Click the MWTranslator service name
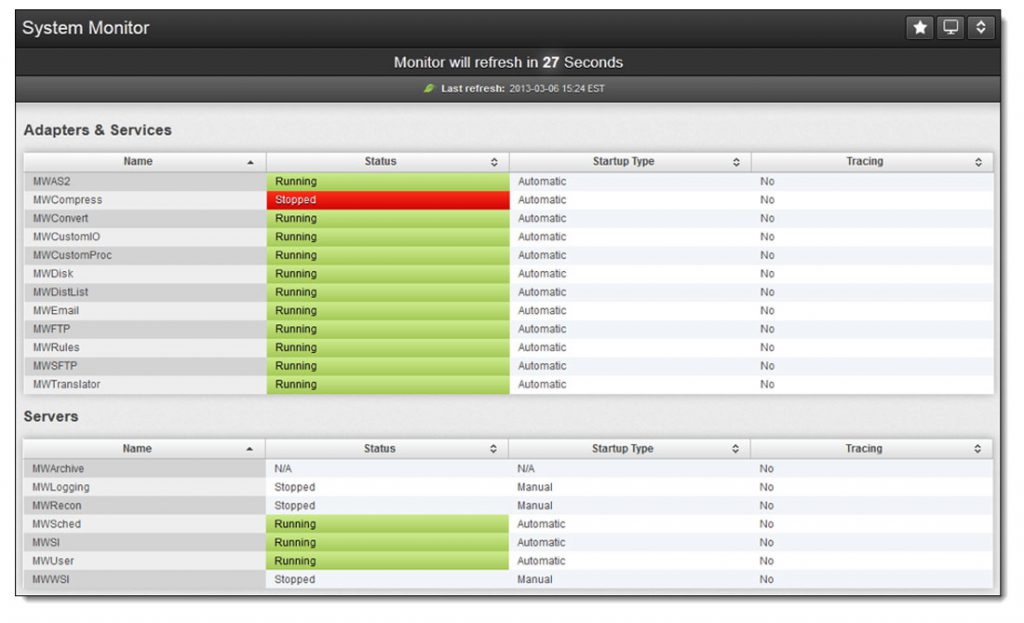The height and width of the screenshot is (623, 1024). (x=67, y=384)
